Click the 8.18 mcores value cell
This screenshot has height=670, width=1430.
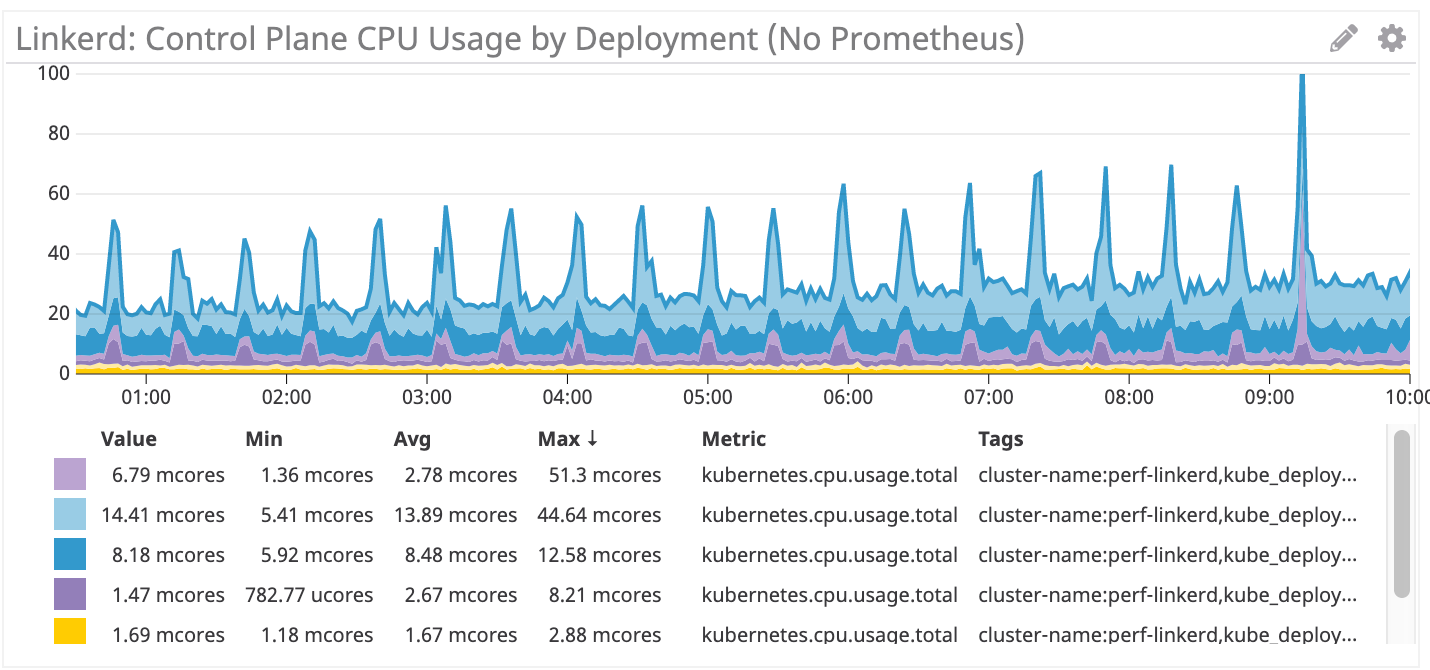pos(168,555)
